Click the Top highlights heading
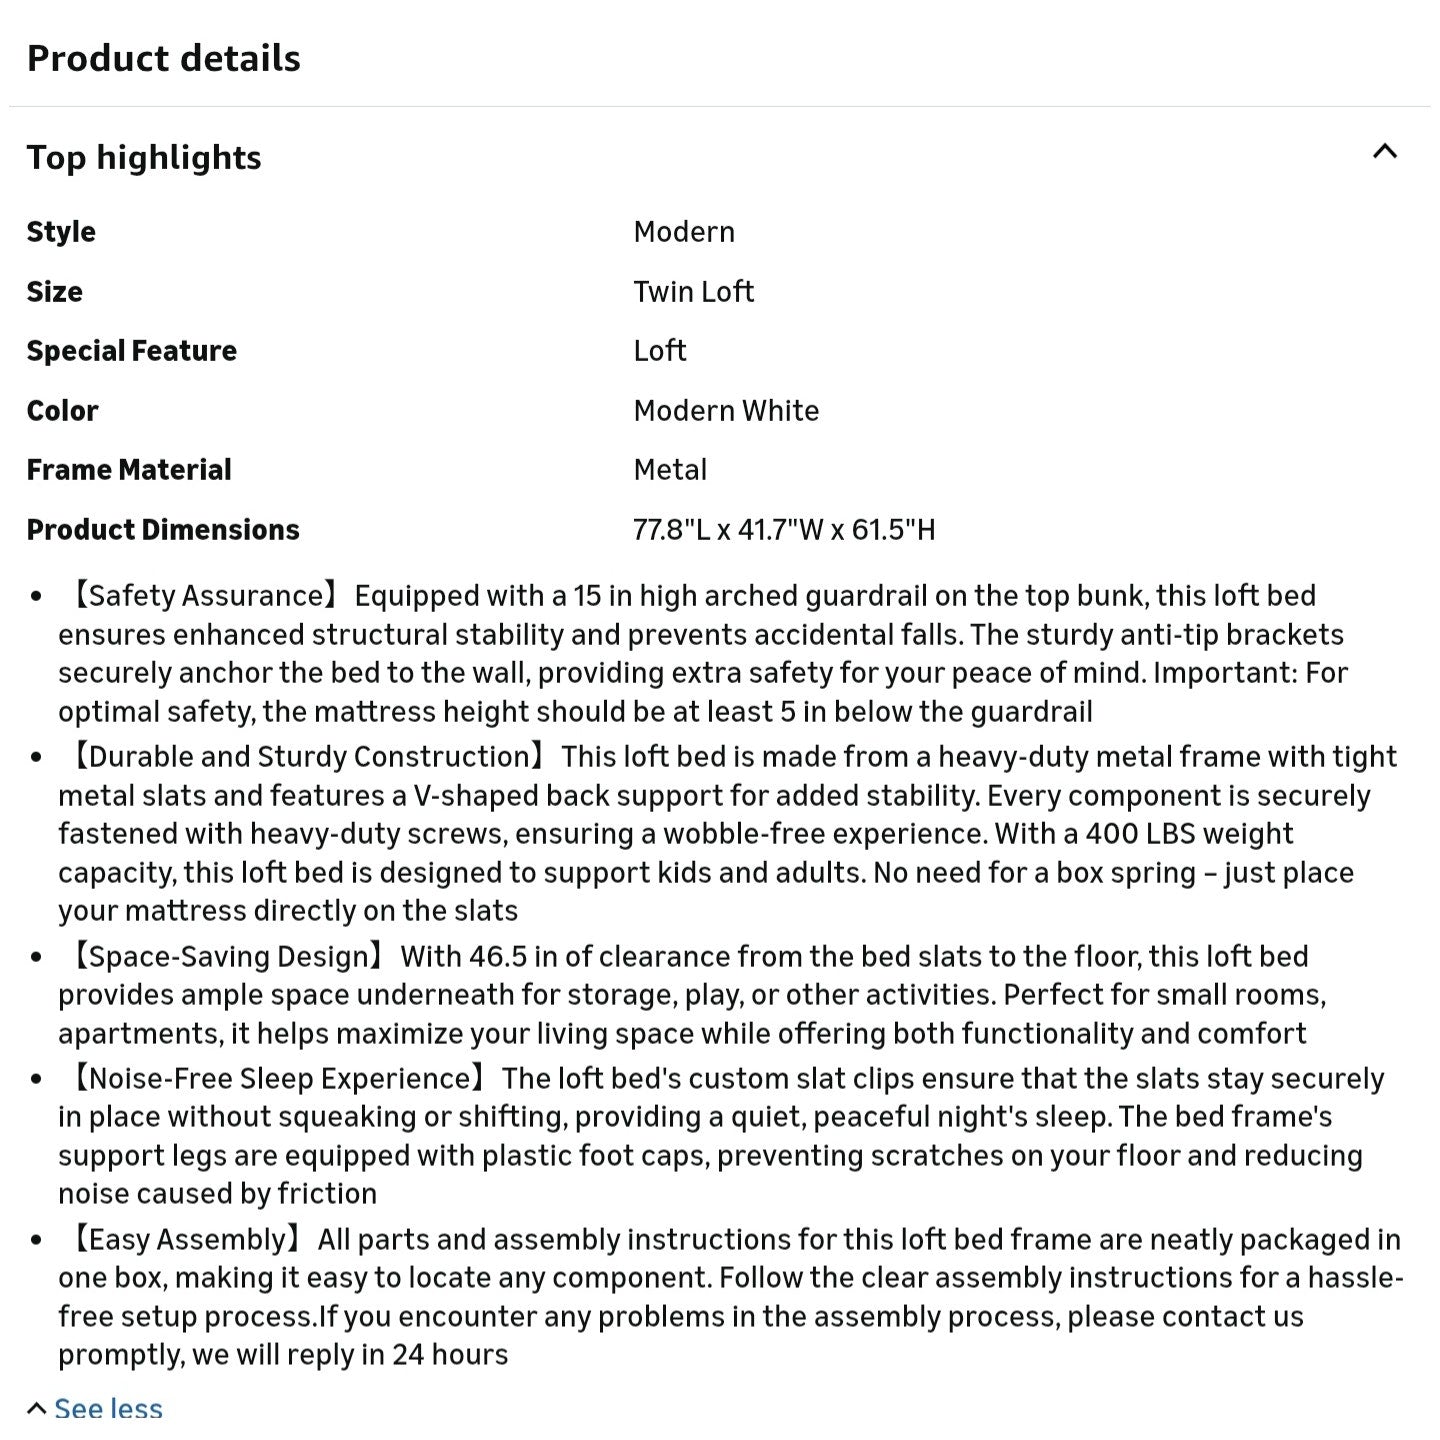Viewport: 1440px width, 1440px height. coord(144,157)
